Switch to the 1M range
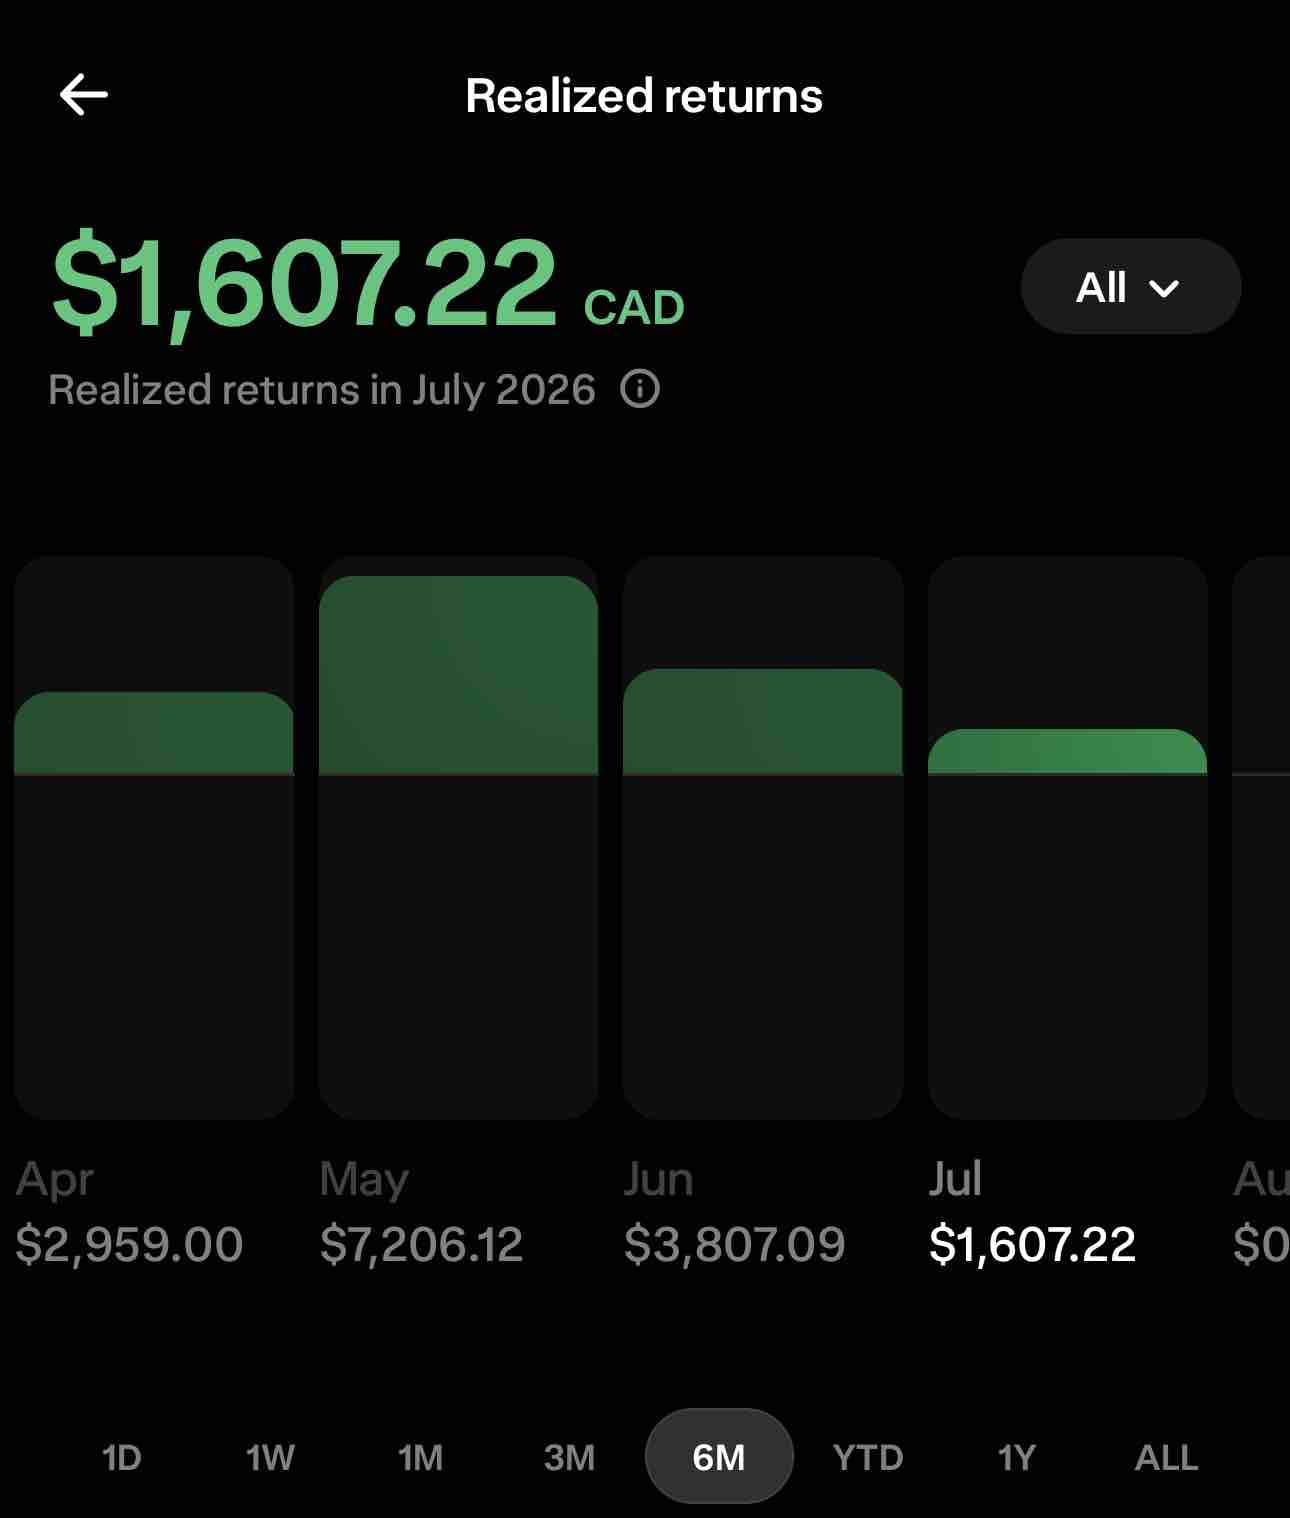Viewport: 1290px width, 1518px height. pos(420,1457)
